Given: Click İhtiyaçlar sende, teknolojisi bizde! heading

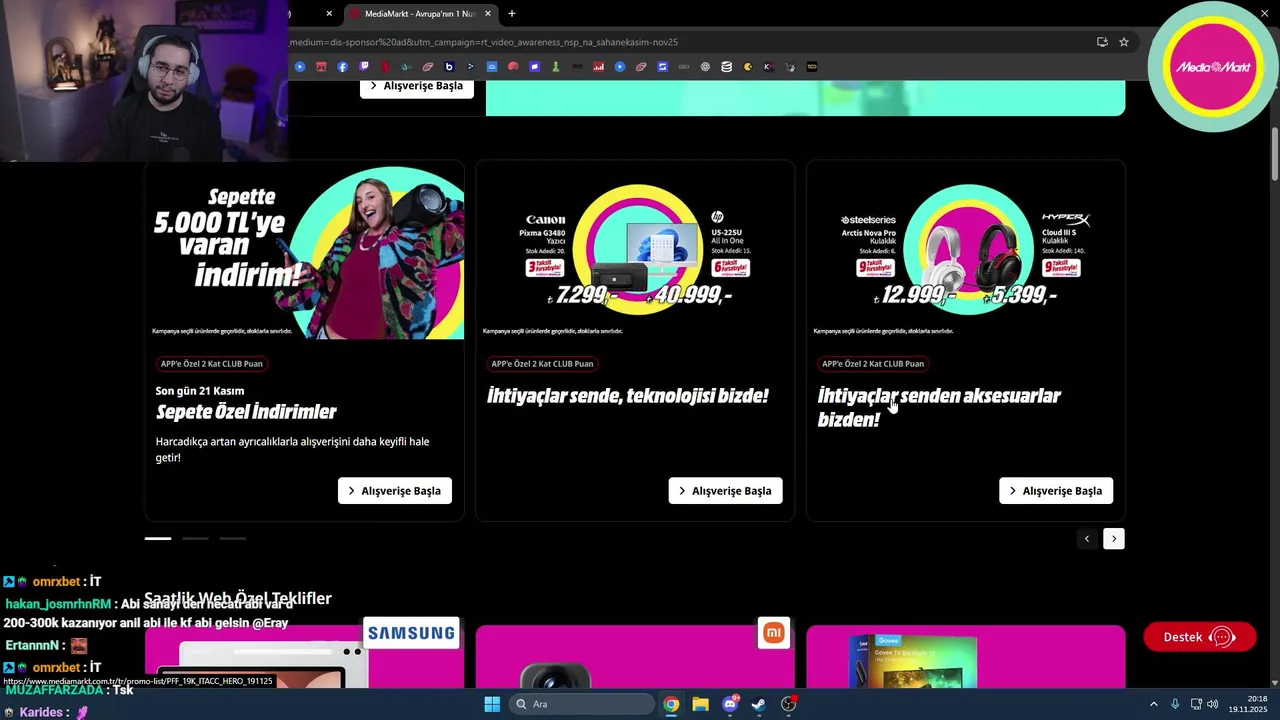Looking at the screenshot, I should click(627, 396).
